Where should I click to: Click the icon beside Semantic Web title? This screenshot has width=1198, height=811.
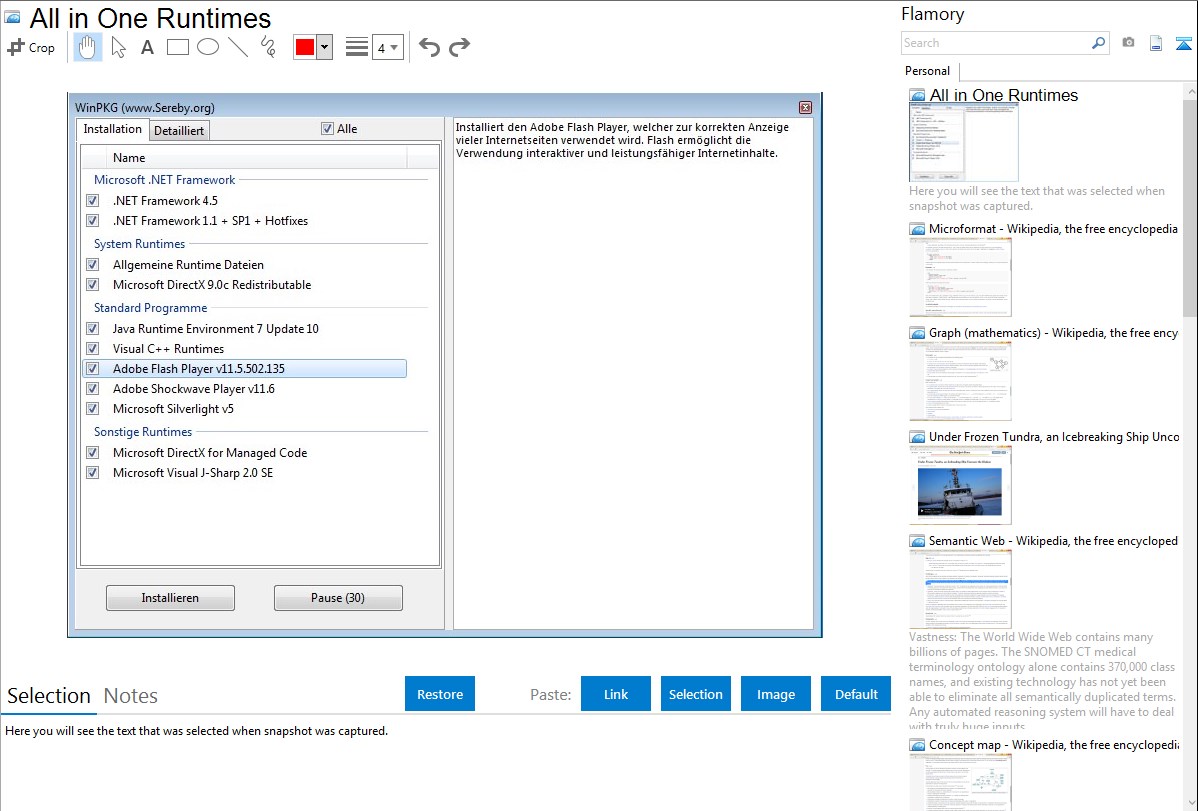click(x=917, y=541)
